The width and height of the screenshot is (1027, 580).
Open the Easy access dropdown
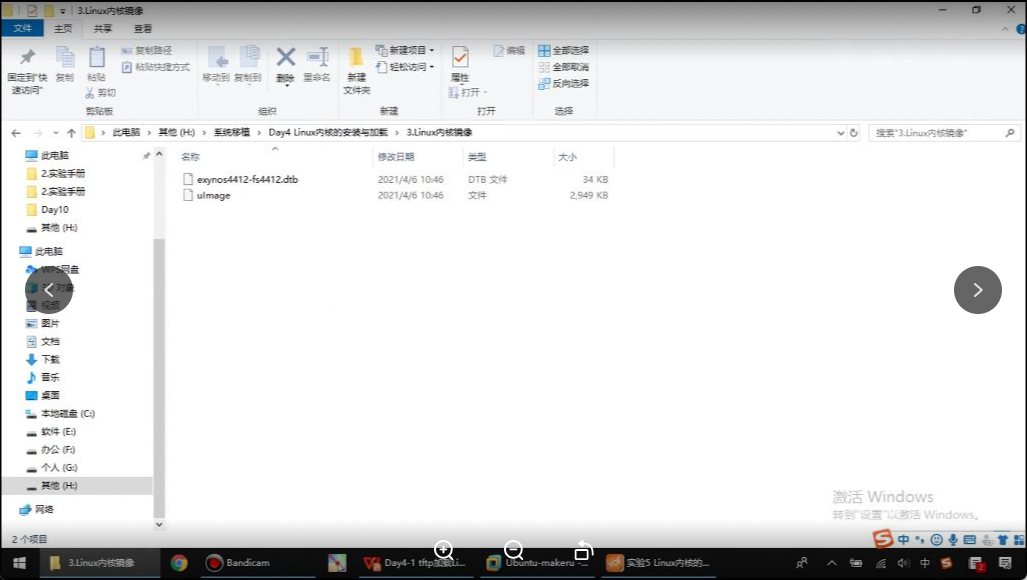(x=405, y=67)
